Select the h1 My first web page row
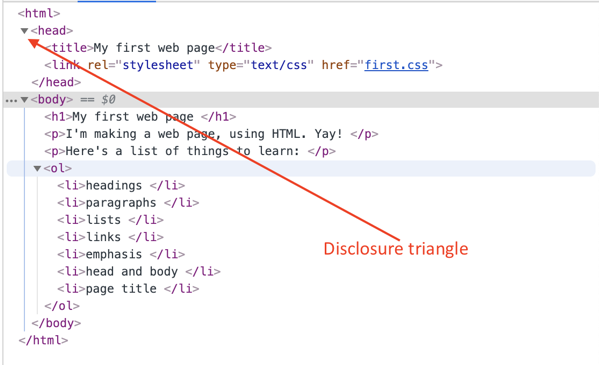Image resolution: width=599 pixels, height=365 pixels. [x=140, y=117]
